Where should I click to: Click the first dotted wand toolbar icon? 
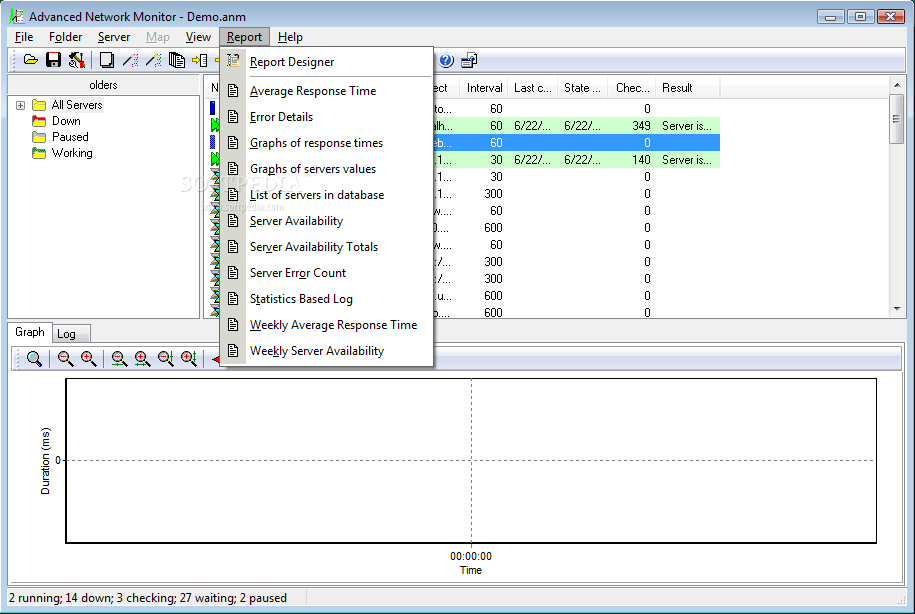click(x=131, y=60)
